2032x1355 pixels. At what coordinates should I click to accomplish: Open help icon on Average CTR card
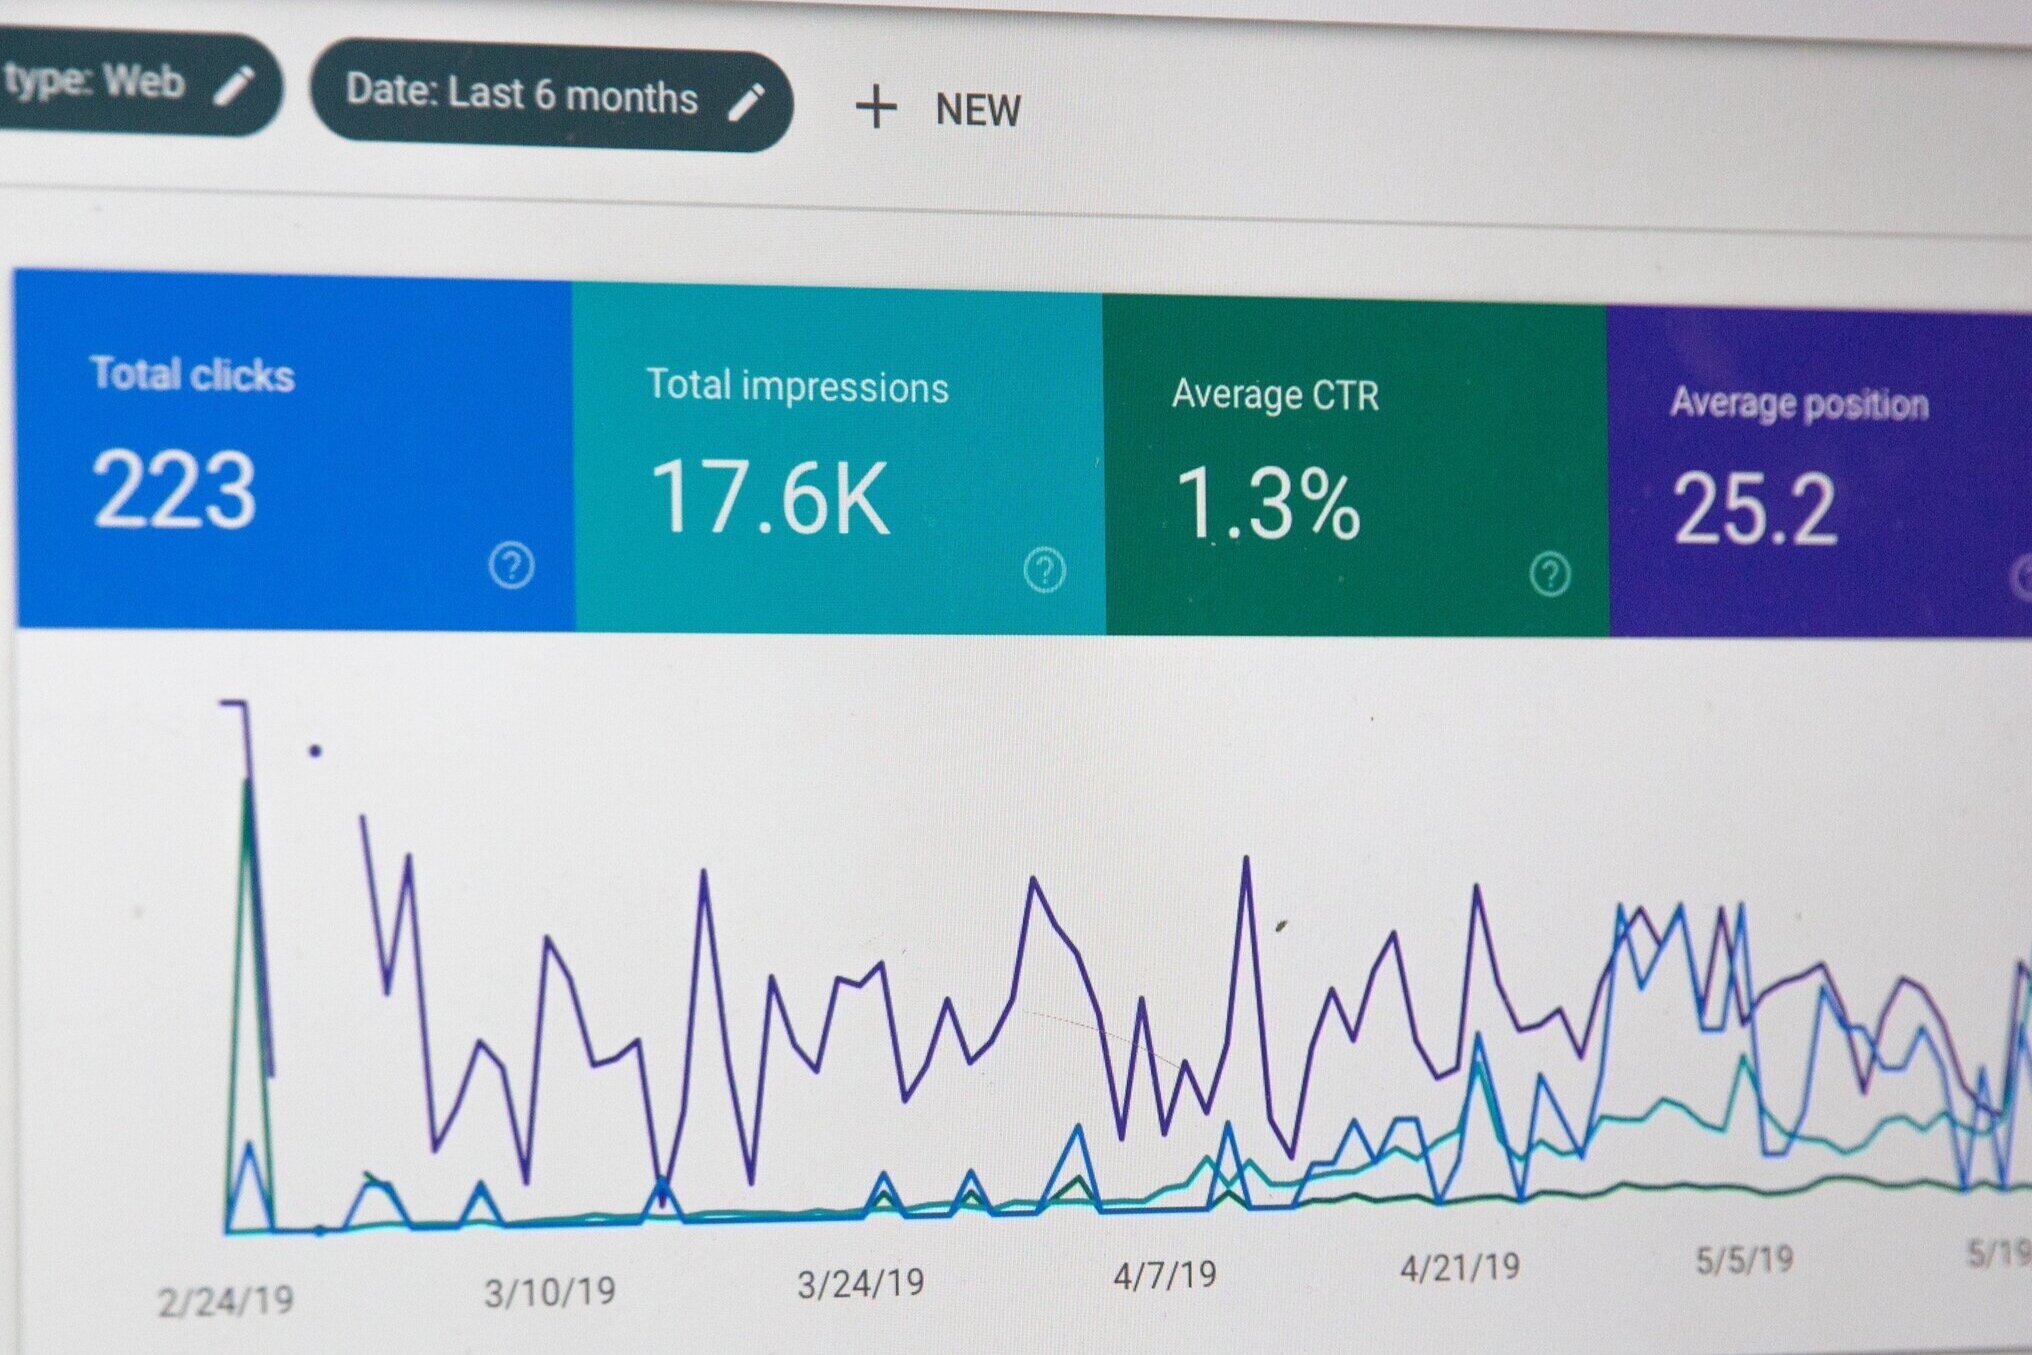[1549, 575]
